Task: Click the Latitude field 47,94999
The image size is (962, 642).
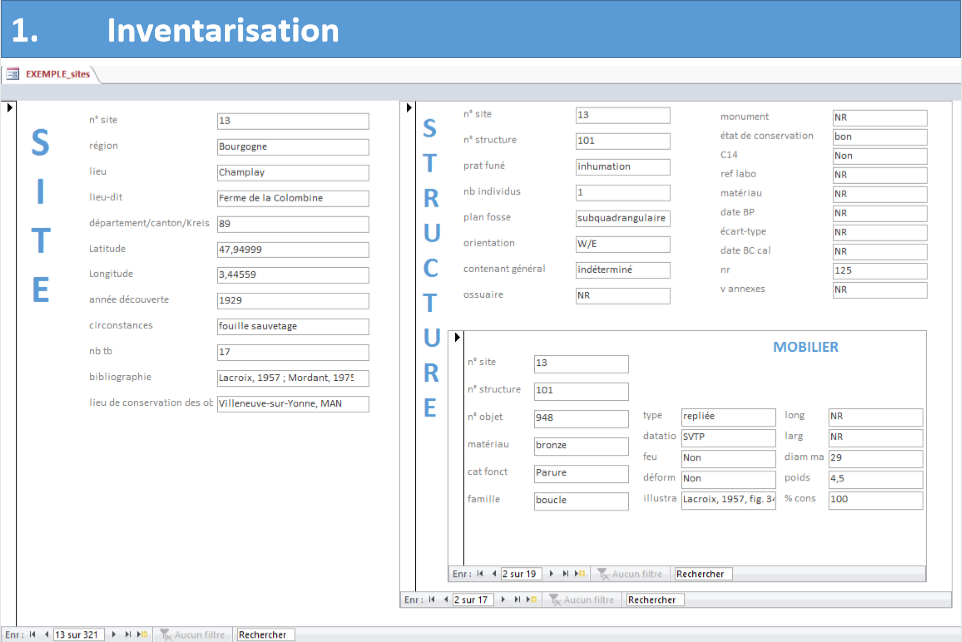Action: tap(293, 250)
